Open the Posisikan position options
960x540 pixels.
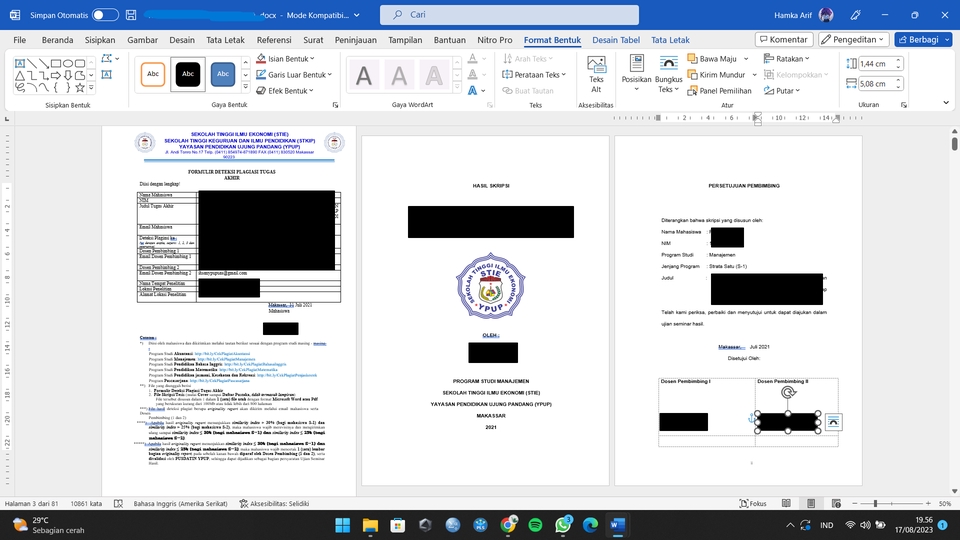click(636, 74)
